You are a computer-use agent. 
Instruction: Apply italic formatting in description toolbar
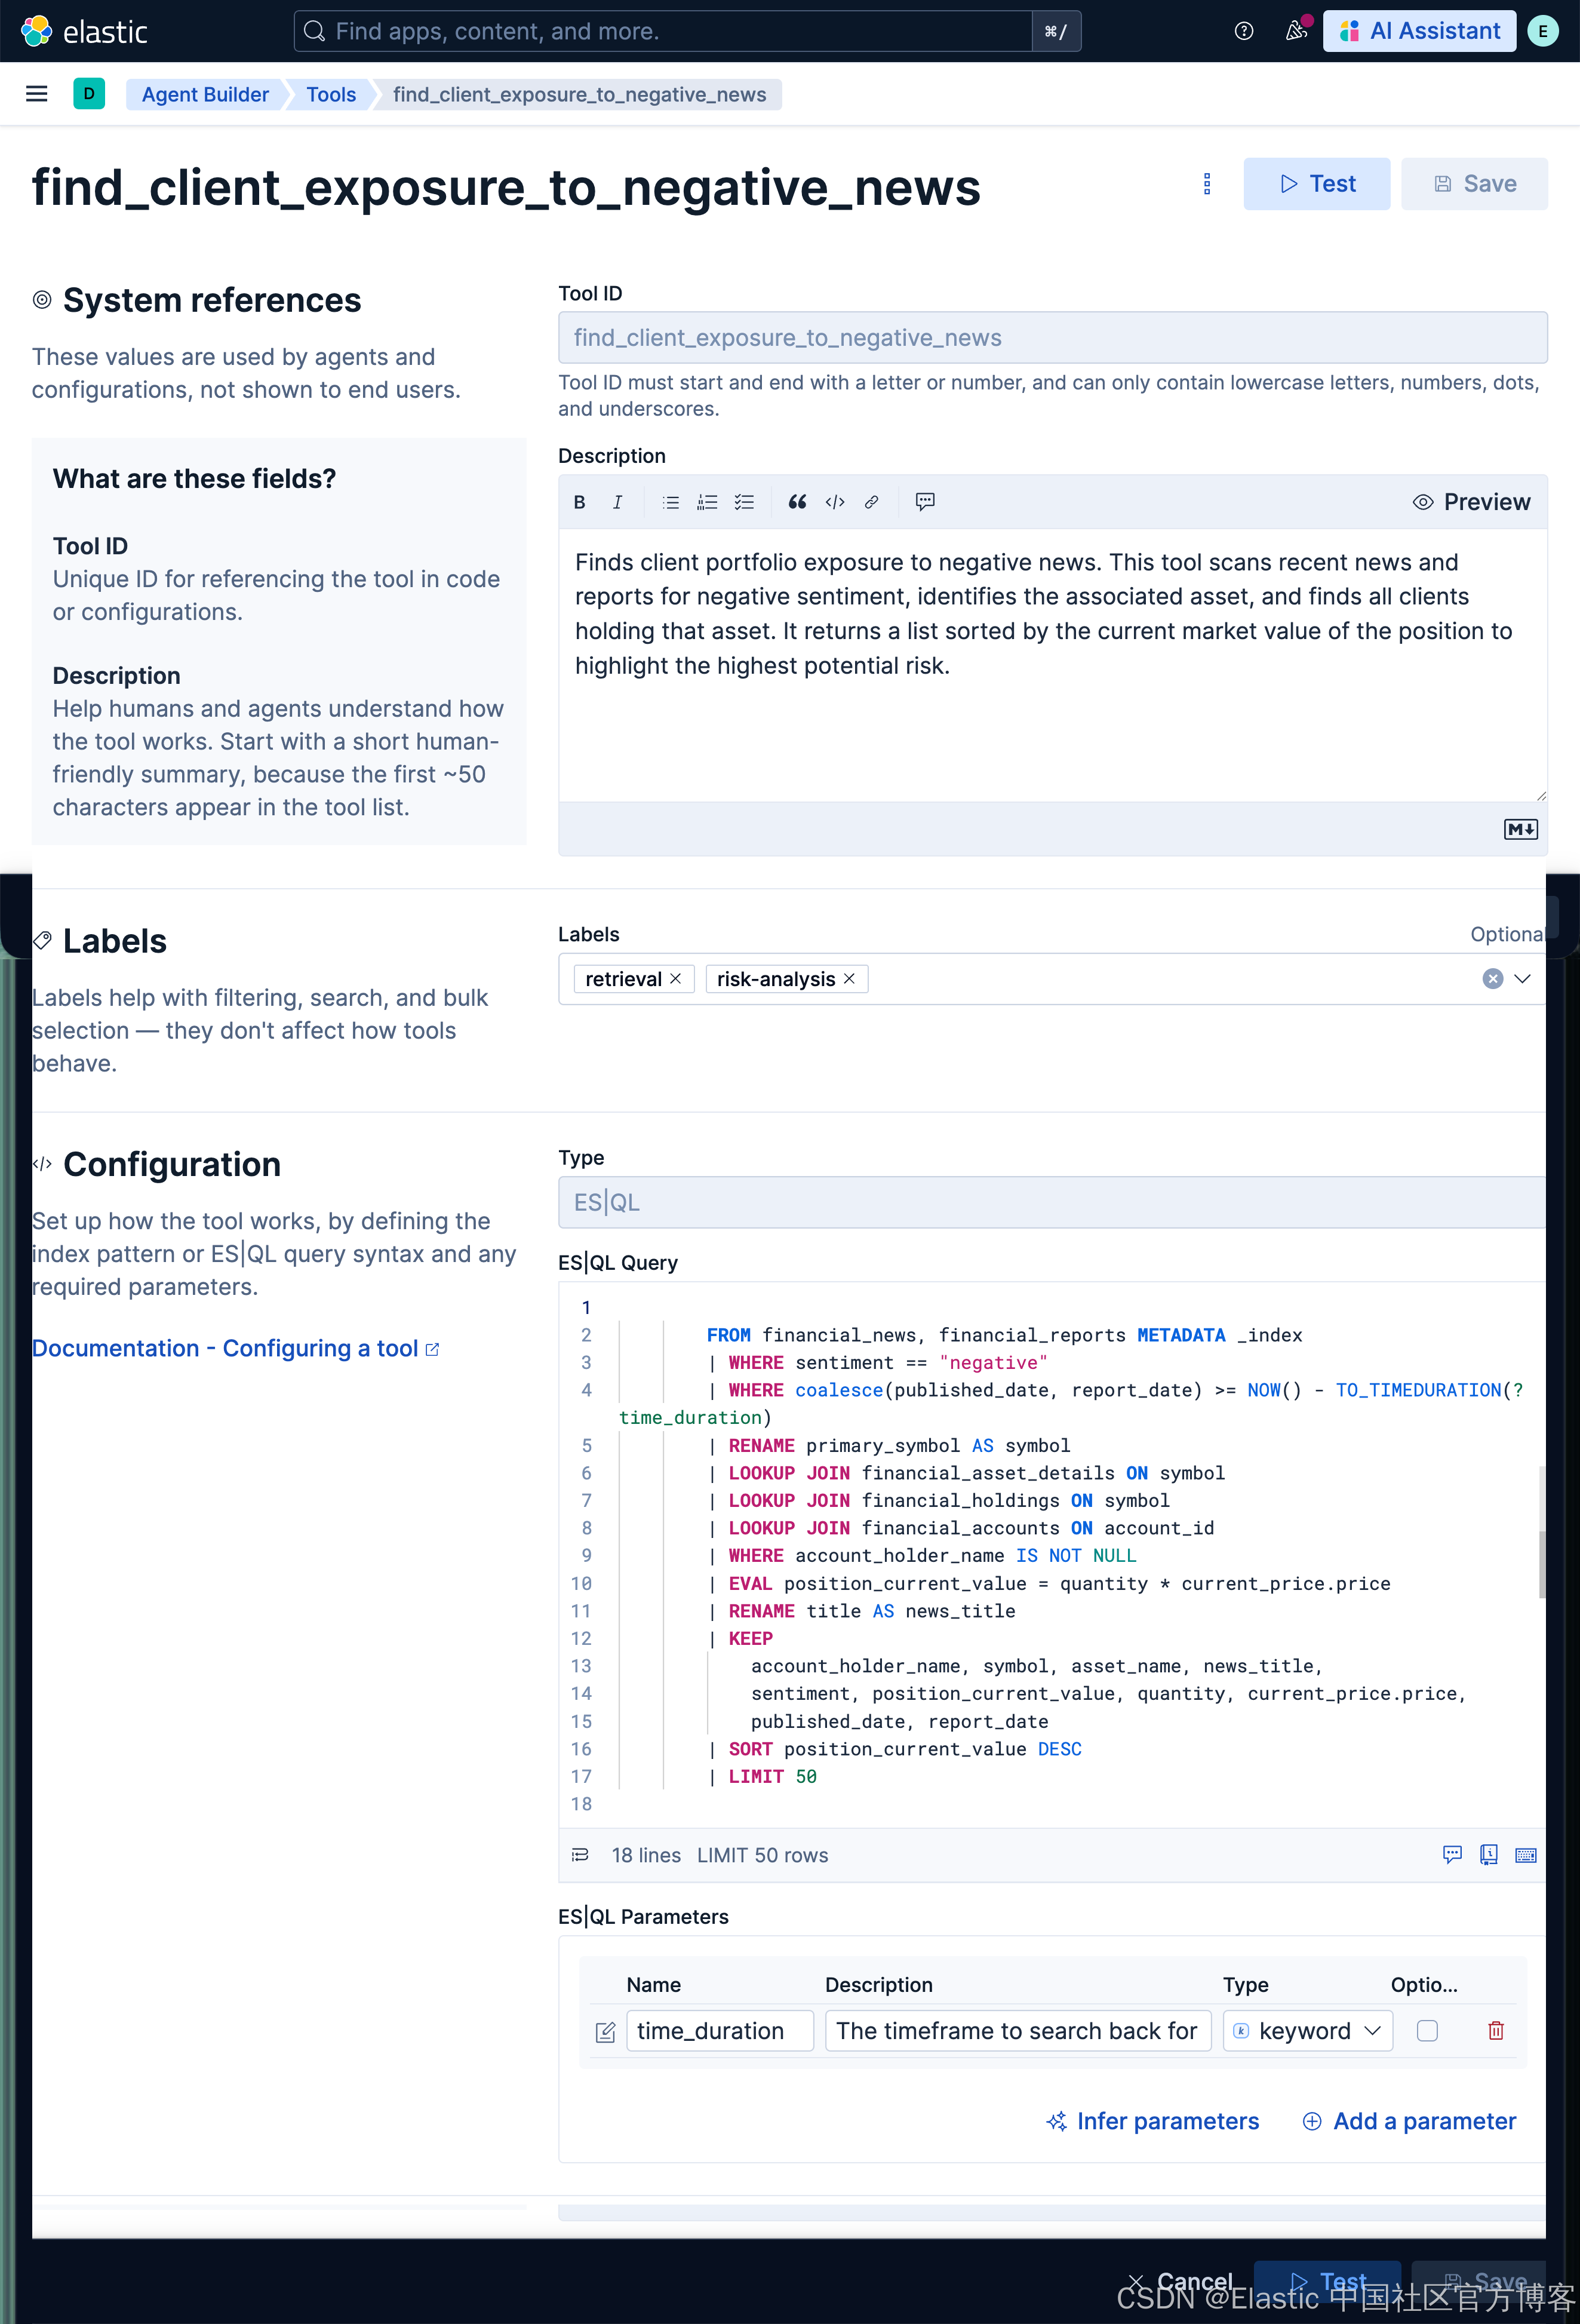tap(617, 502)
